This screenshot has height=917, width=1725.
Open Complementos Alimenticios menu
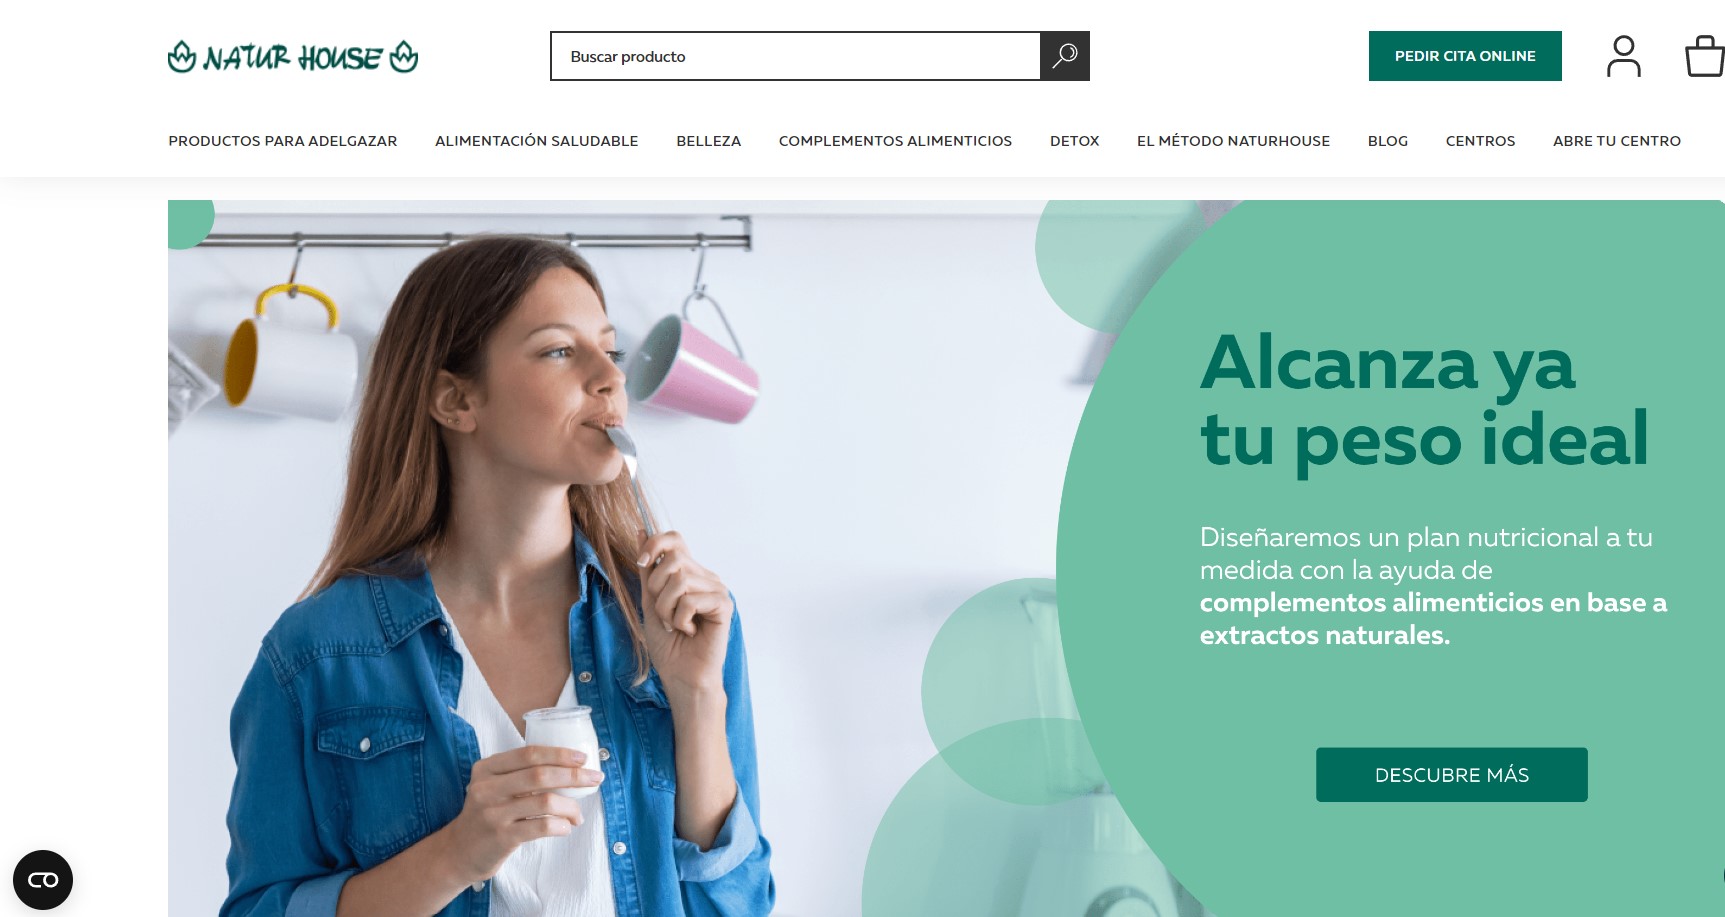click(x=895, y=141)
